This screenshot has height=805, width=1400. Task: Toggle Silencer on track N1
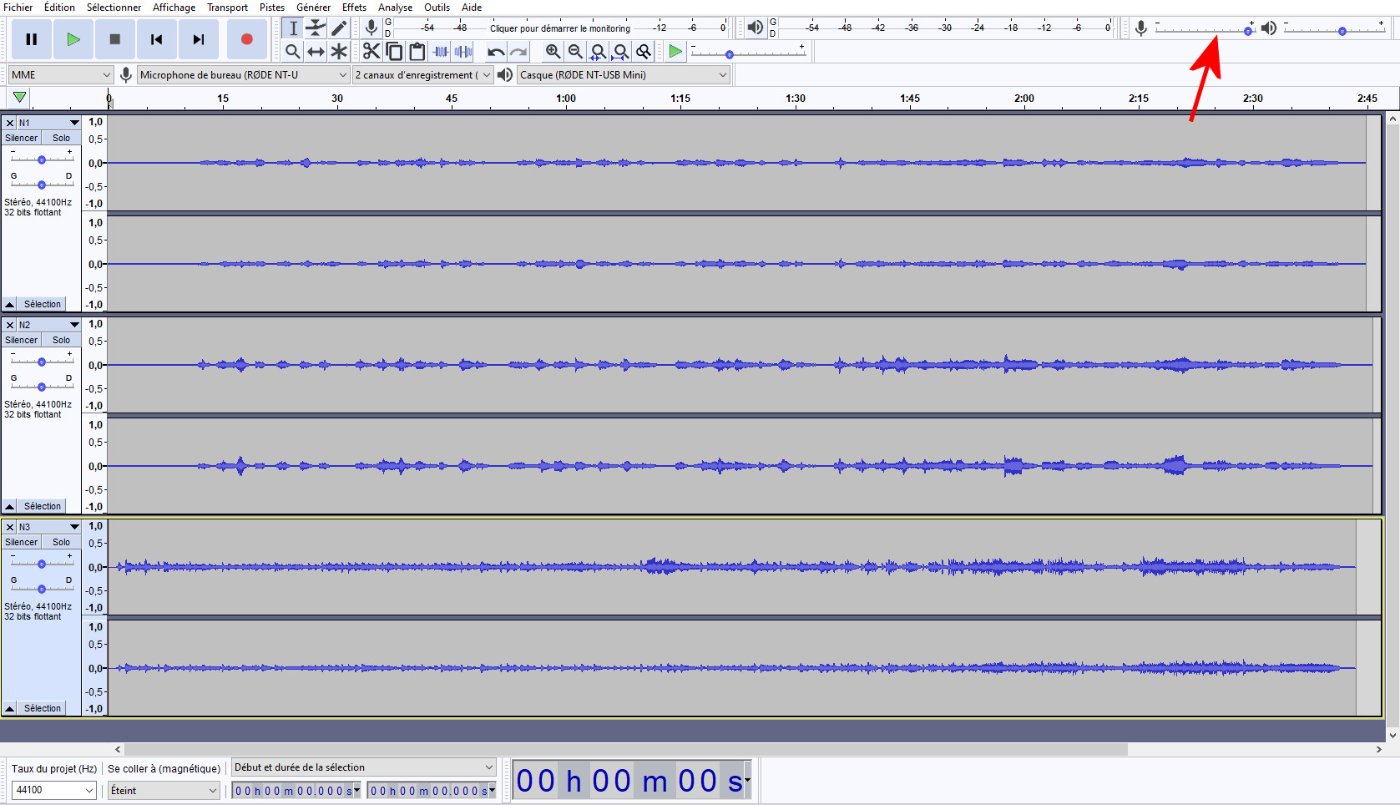(x=21, y=138)
